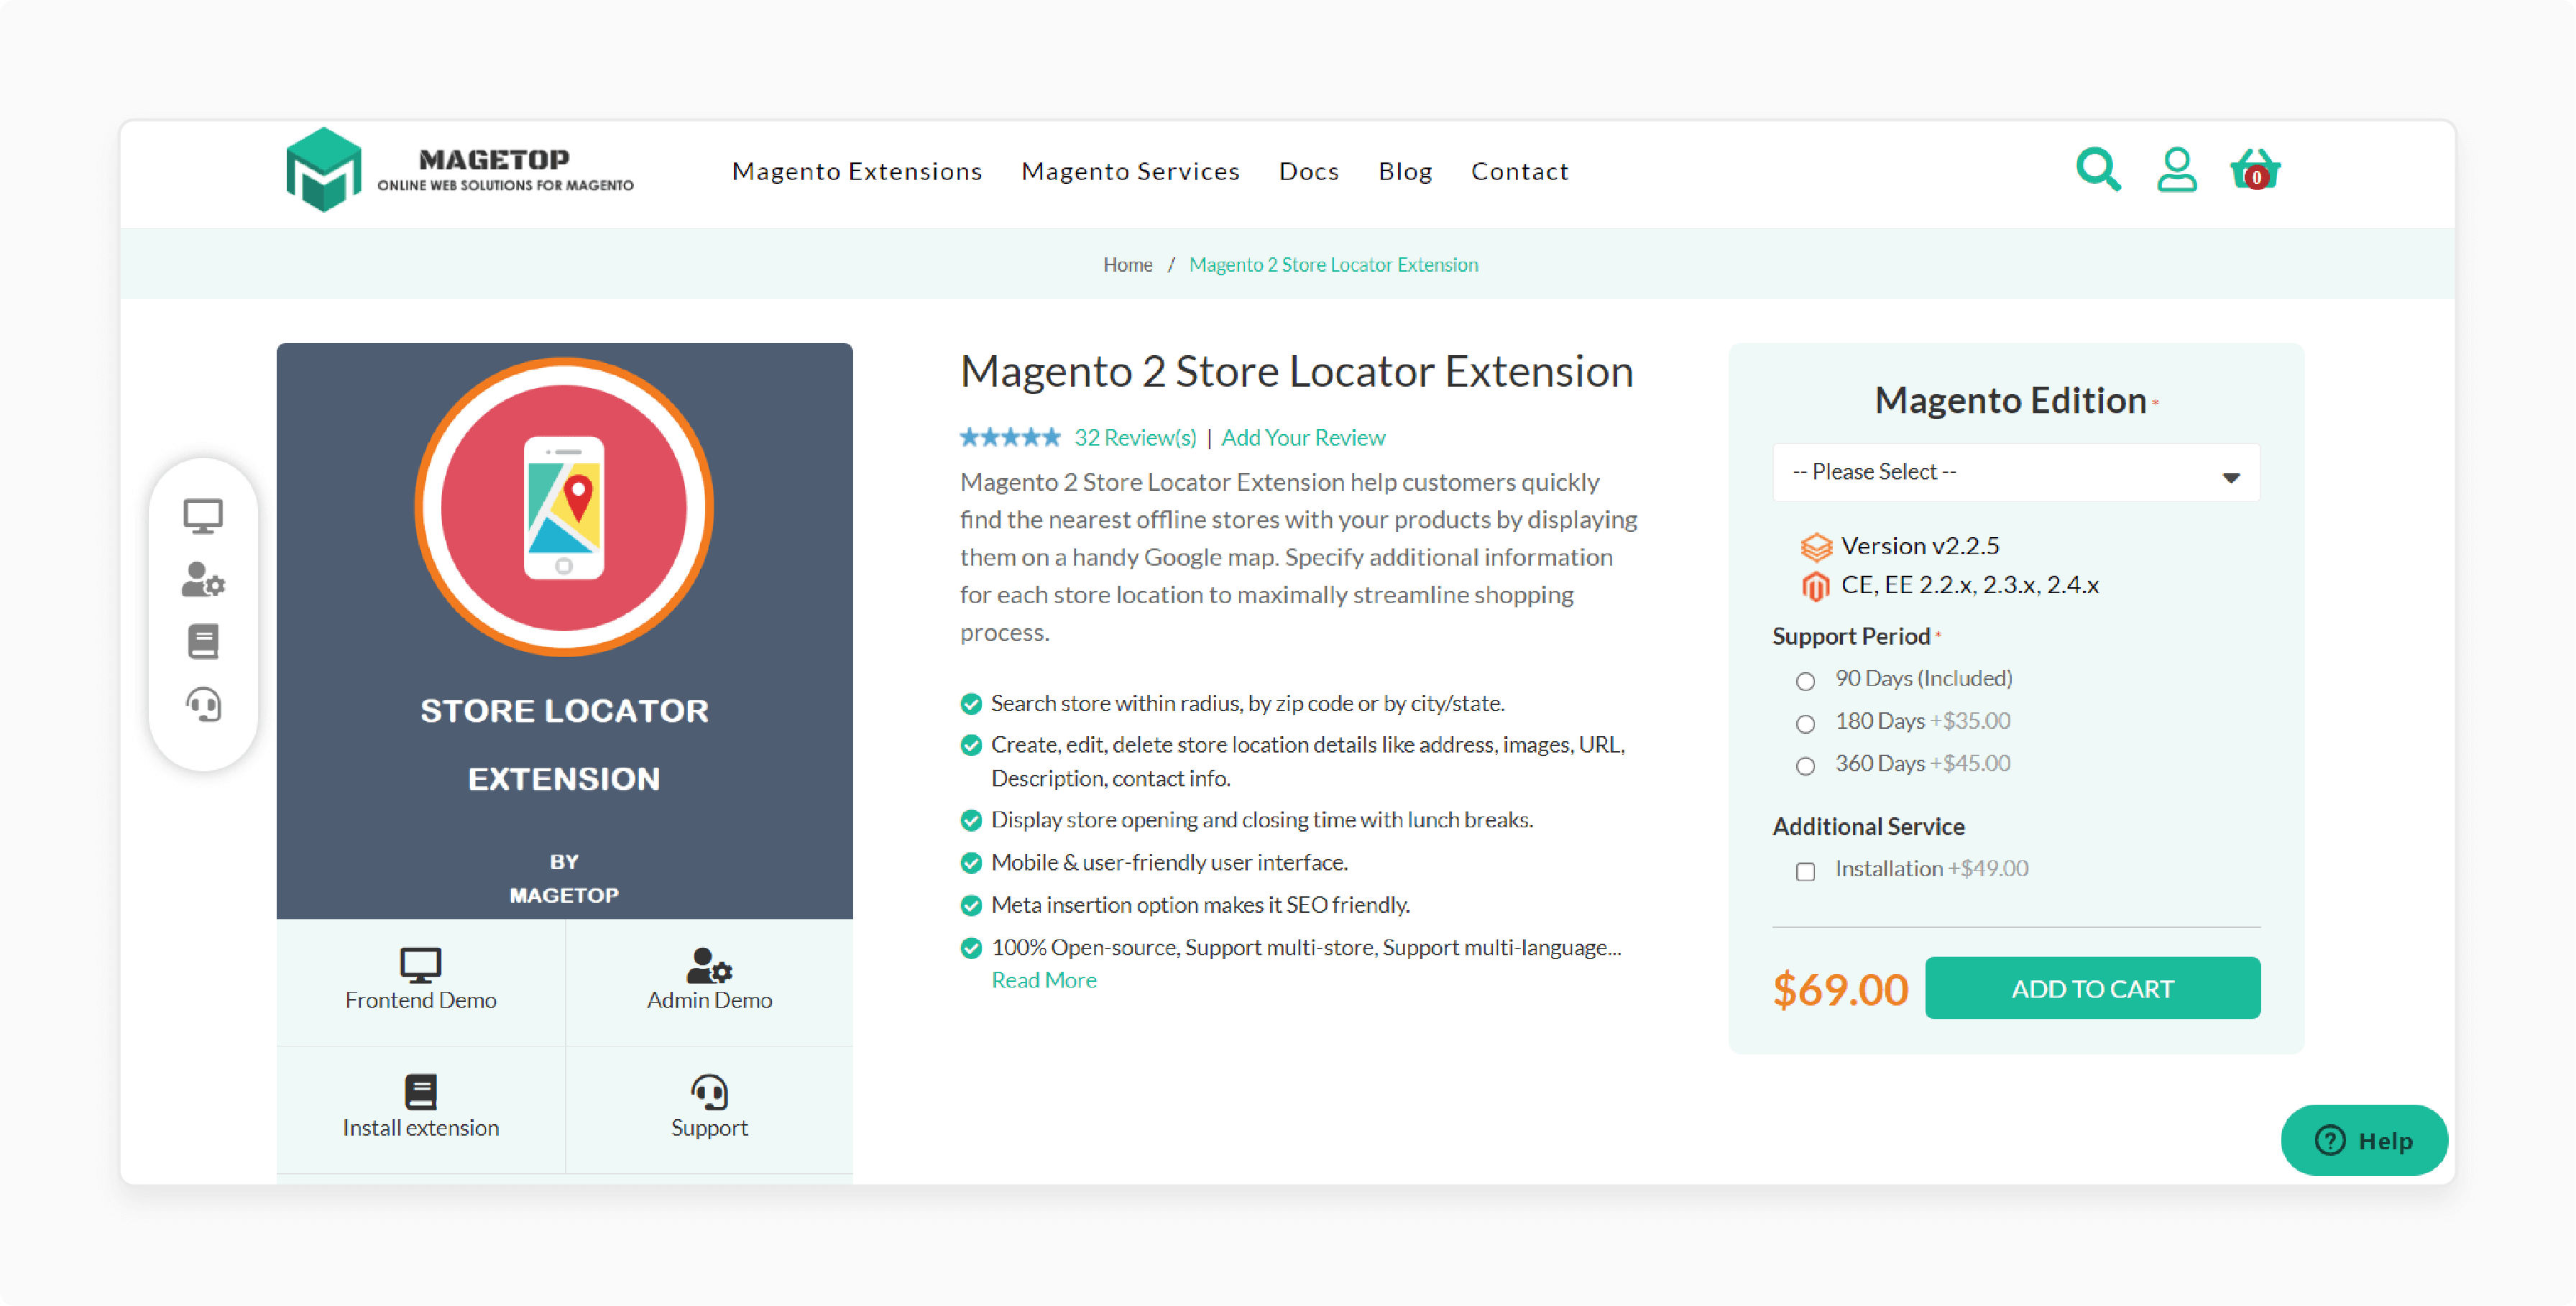Click 'Meta insertion option' feature line
The image size is (2576, 1306).
click(1200, 905)
